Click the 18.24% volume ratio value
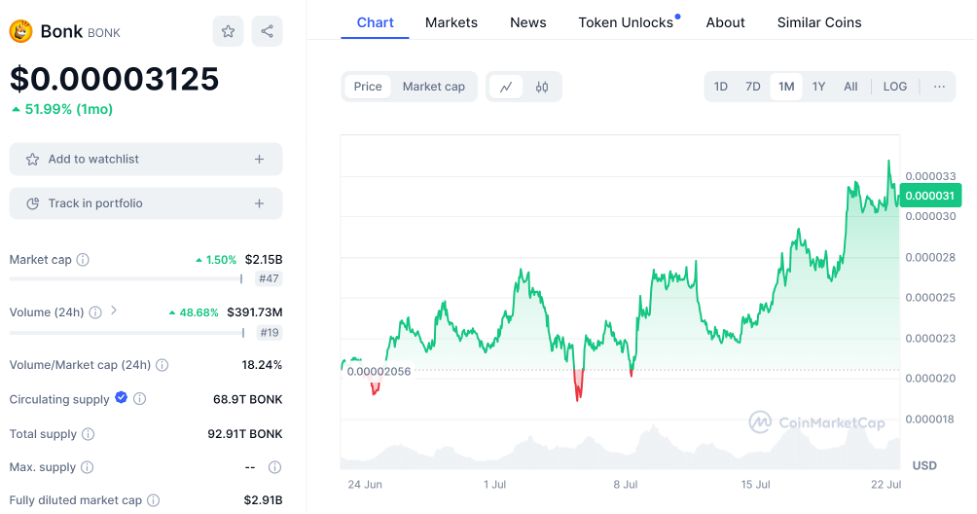This screenshot has width=977, height=514. [262, 365]
